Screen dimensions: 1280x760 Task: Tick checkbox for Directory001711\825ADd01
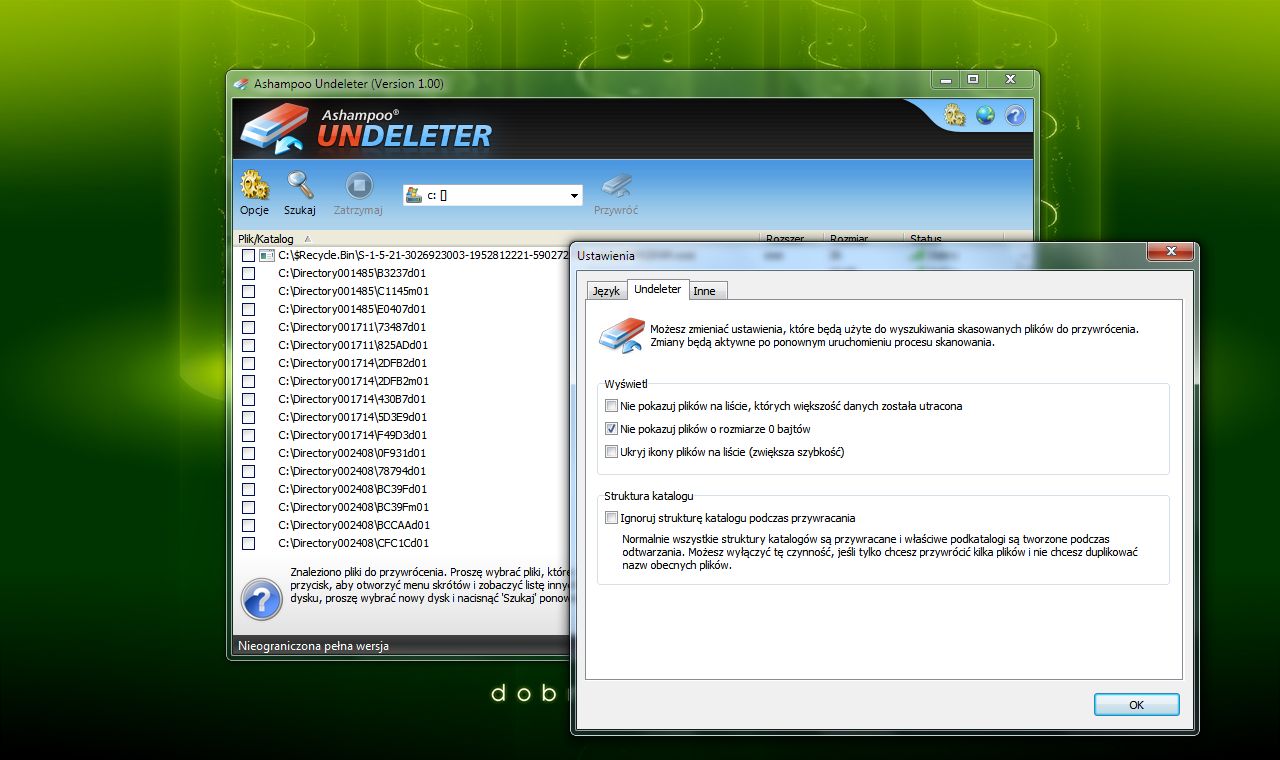(x=248, y=345)
